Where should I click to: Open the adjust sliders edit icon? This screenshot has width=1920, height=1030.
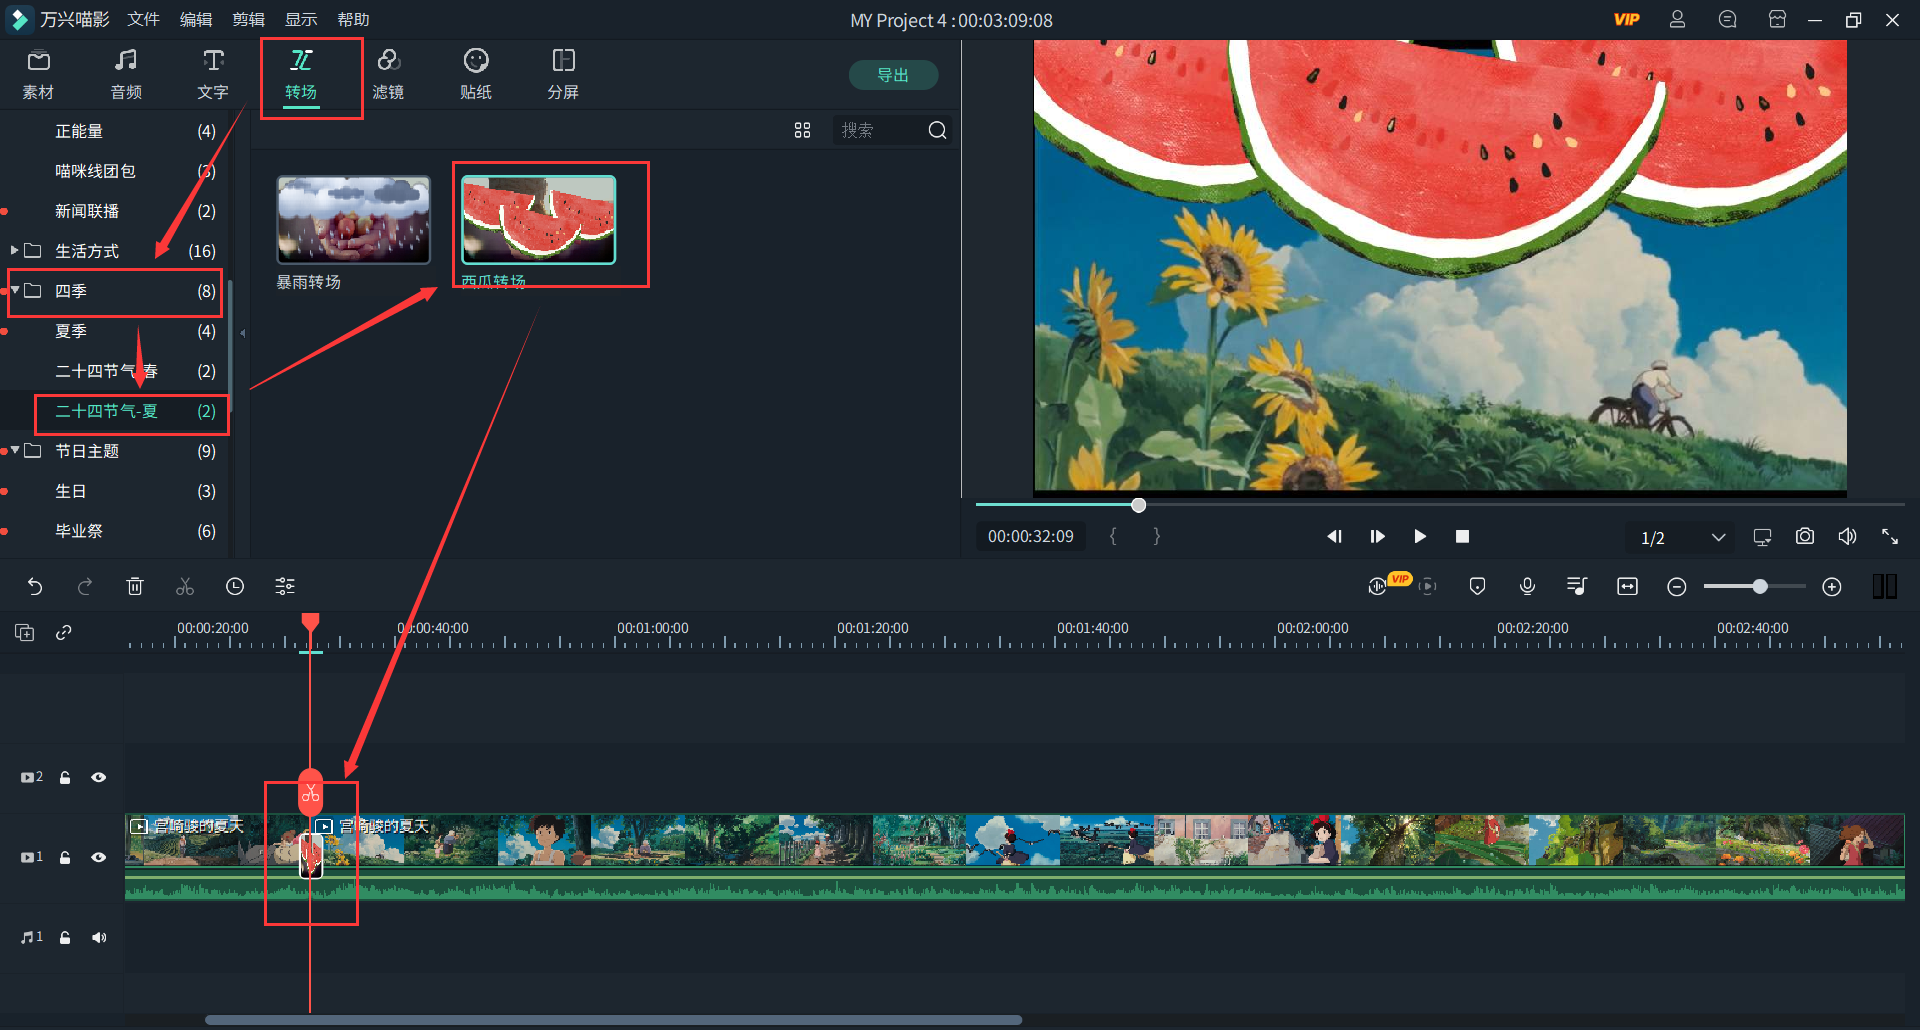[x=285, y=587]
